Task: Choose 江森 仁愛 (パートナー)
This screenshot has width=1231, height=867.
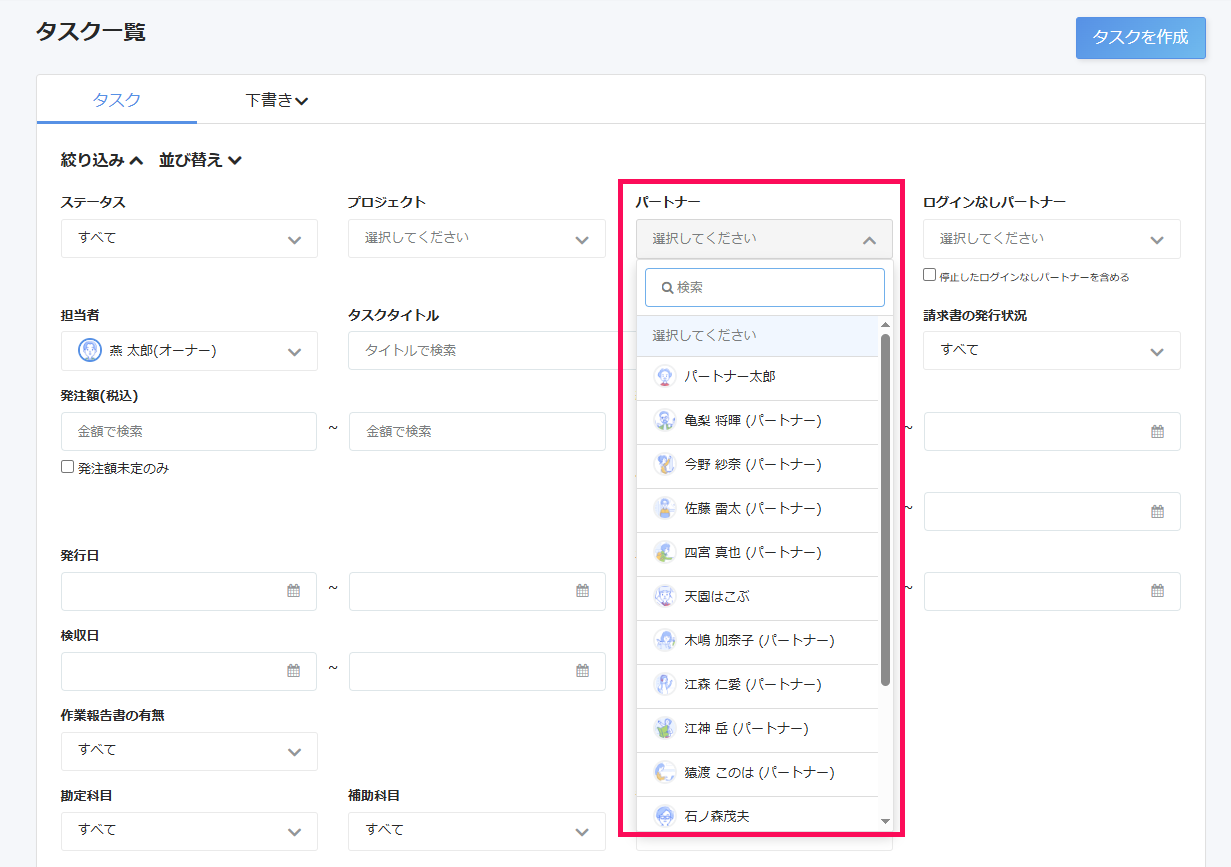Action: click(757, 685)
